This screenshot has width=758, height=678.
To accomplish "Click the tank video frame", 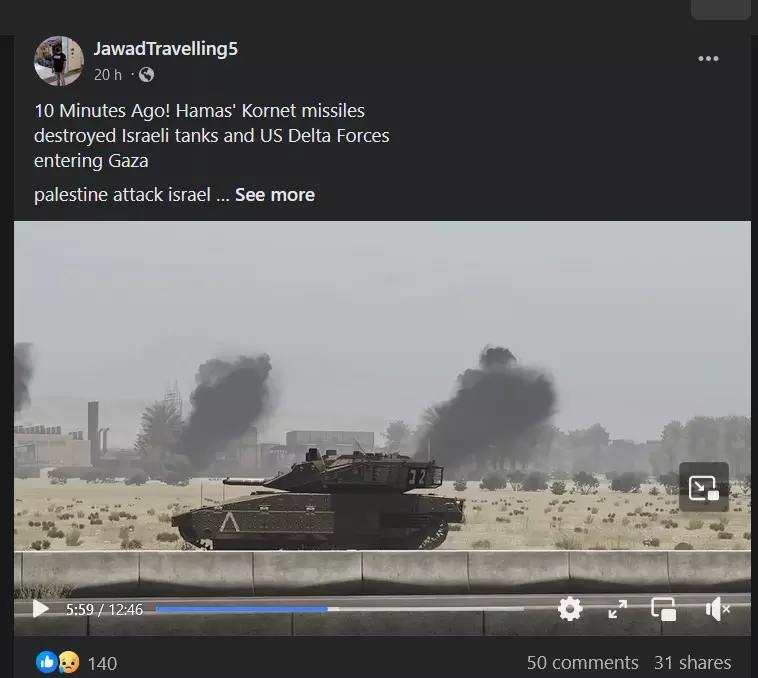I will coord(382,406).
